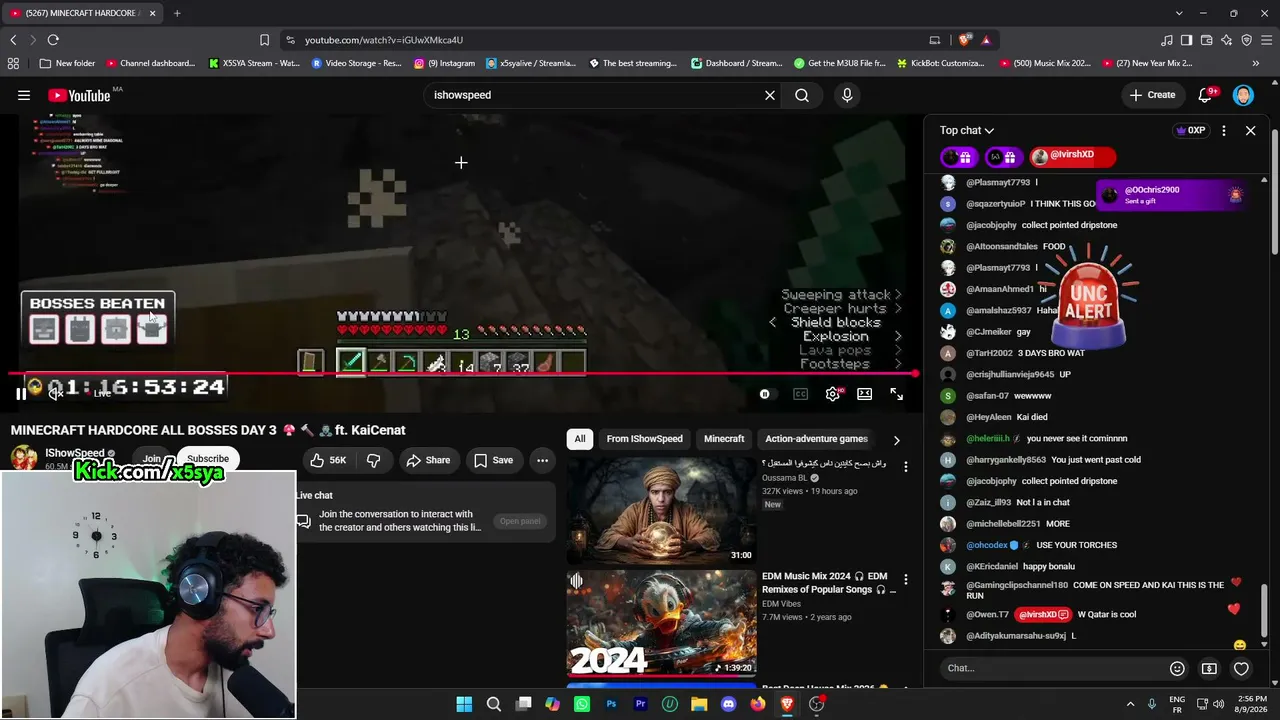
Task: Toggle subtitles CC in the player
Action: tap(800, 394)
